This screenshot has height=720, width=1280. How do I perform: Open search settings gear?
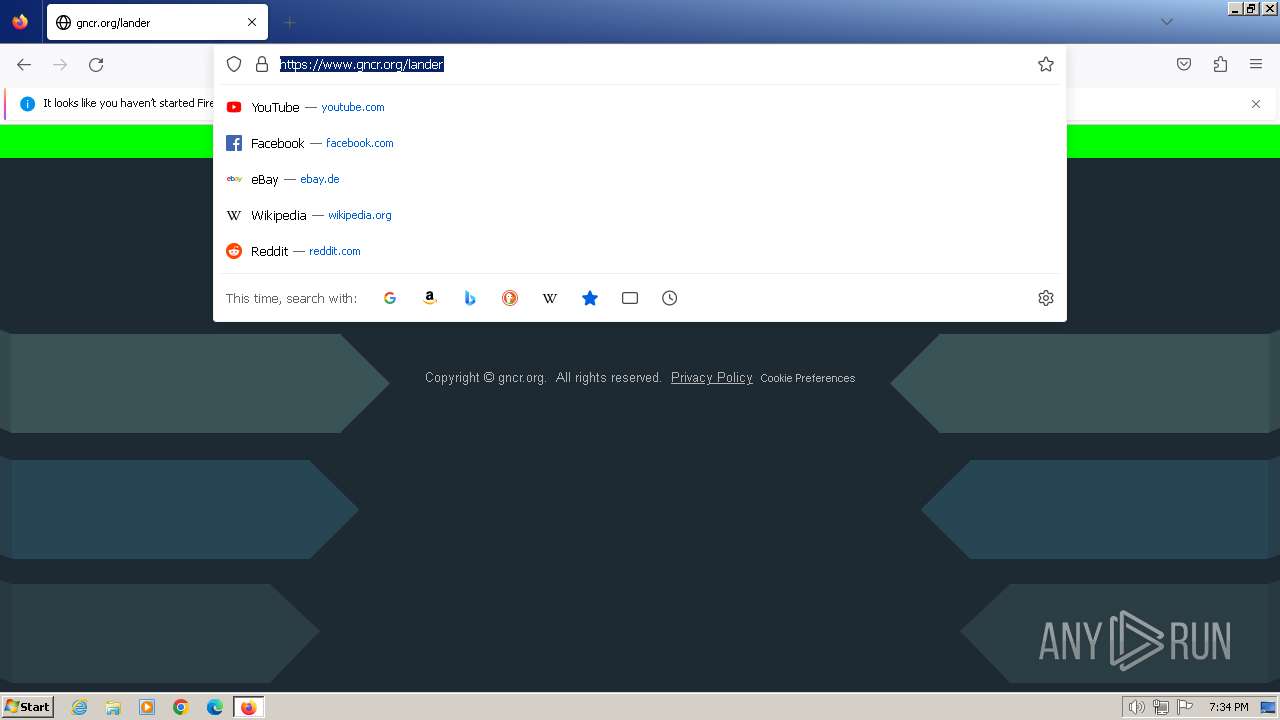1046,298
